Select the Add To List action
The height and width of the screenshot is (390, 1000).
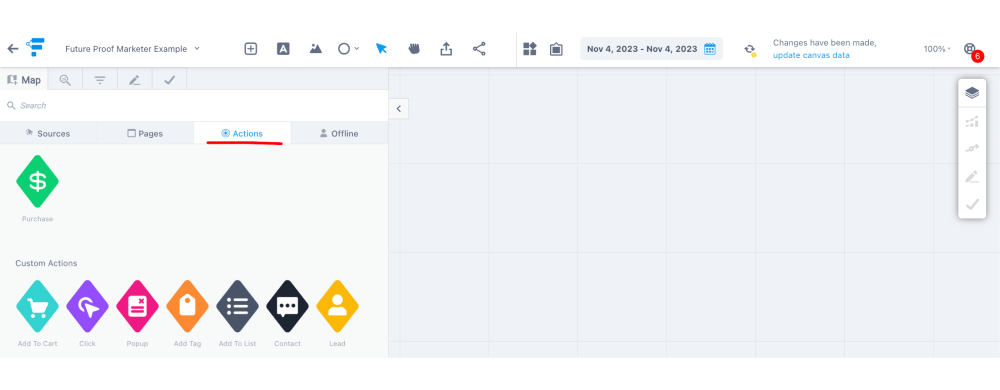pos(237,307)
